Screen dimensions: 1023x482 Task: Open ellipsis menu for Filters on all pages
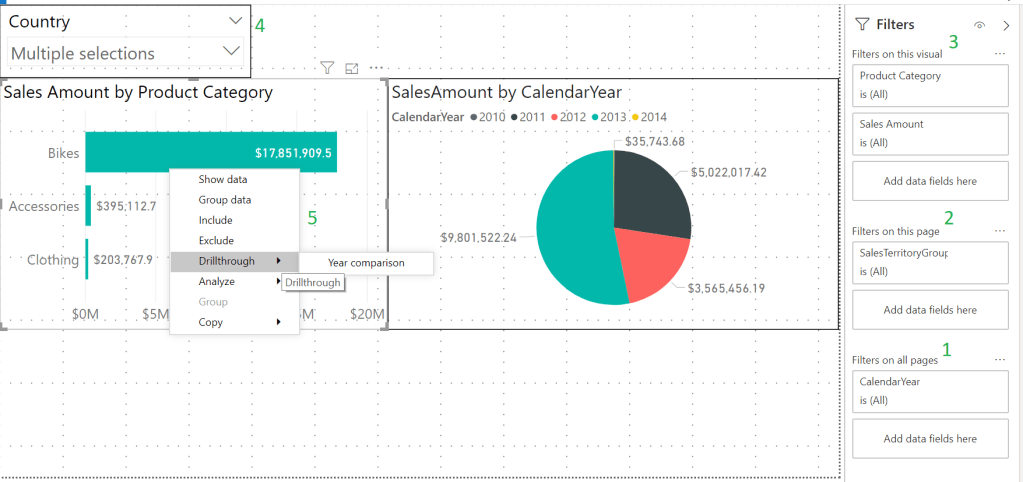999,359
